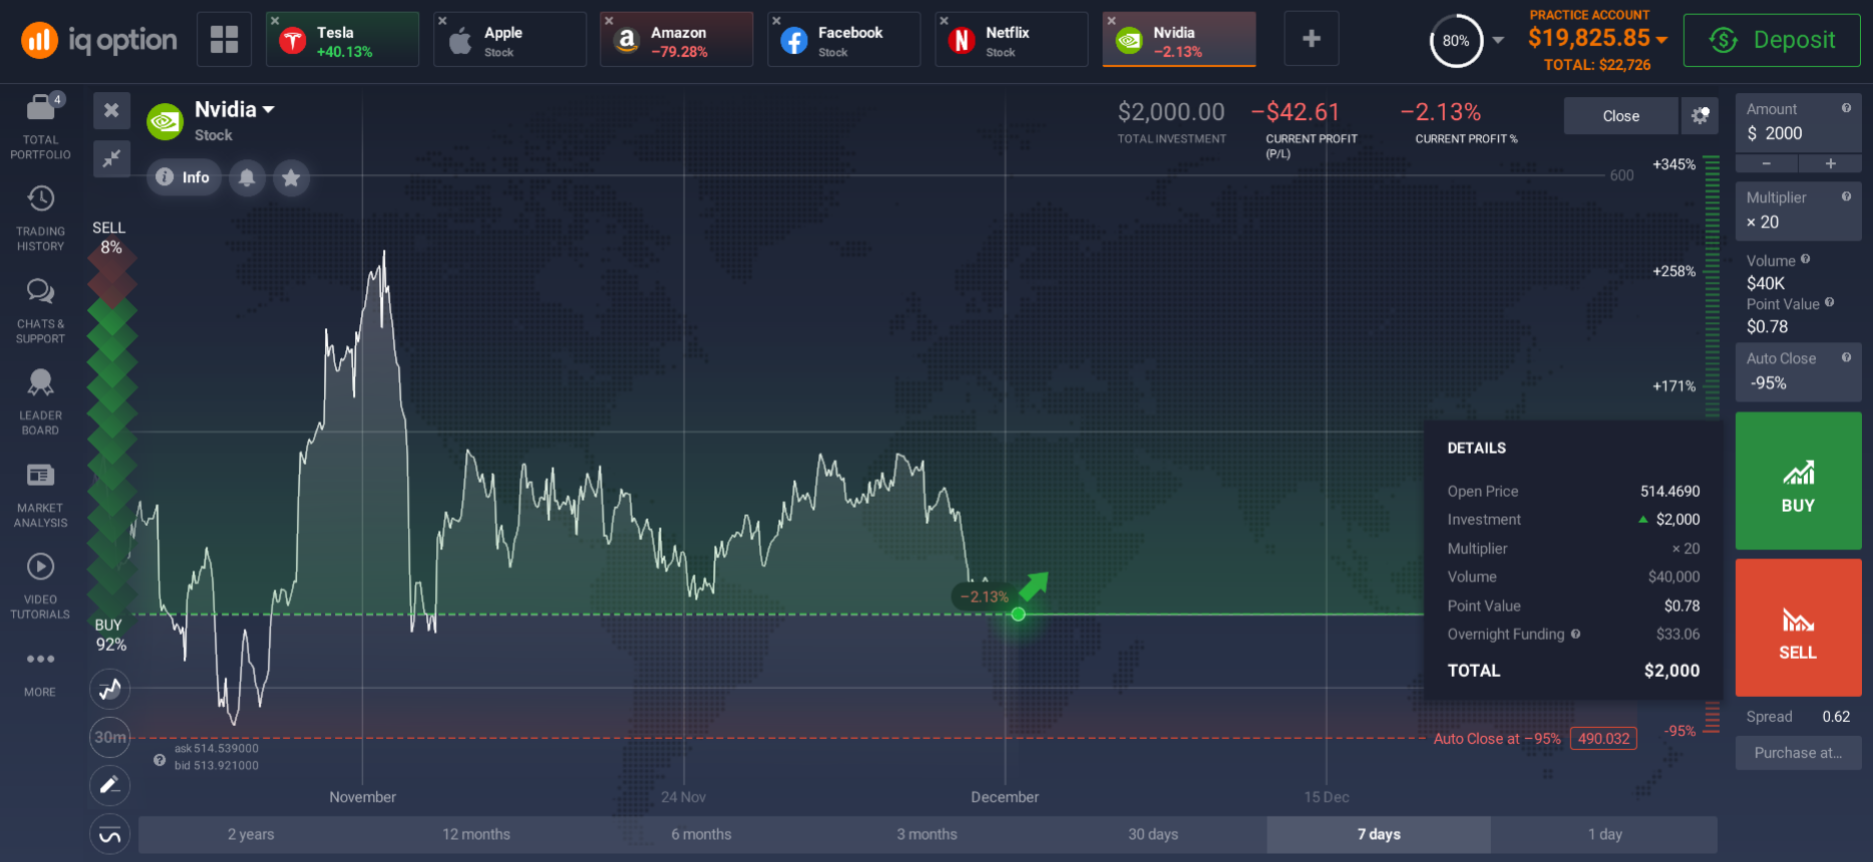Change the 30m candle interval

(x=110, y=737)
